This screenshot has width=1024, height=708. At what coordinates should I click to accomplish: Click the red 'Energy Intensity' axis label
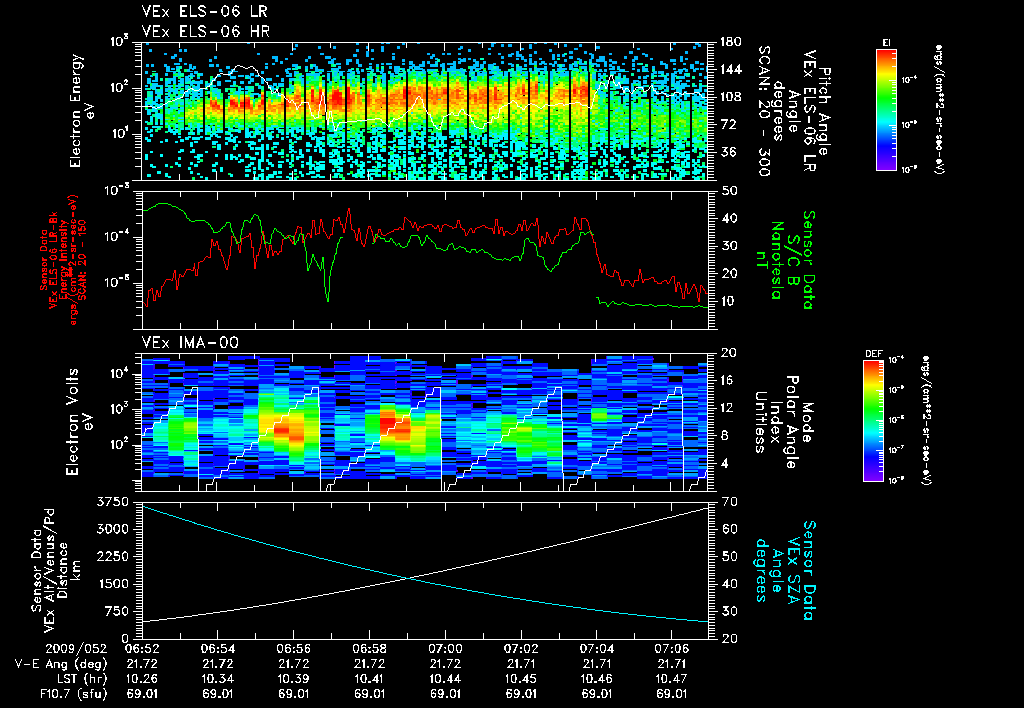64,260
